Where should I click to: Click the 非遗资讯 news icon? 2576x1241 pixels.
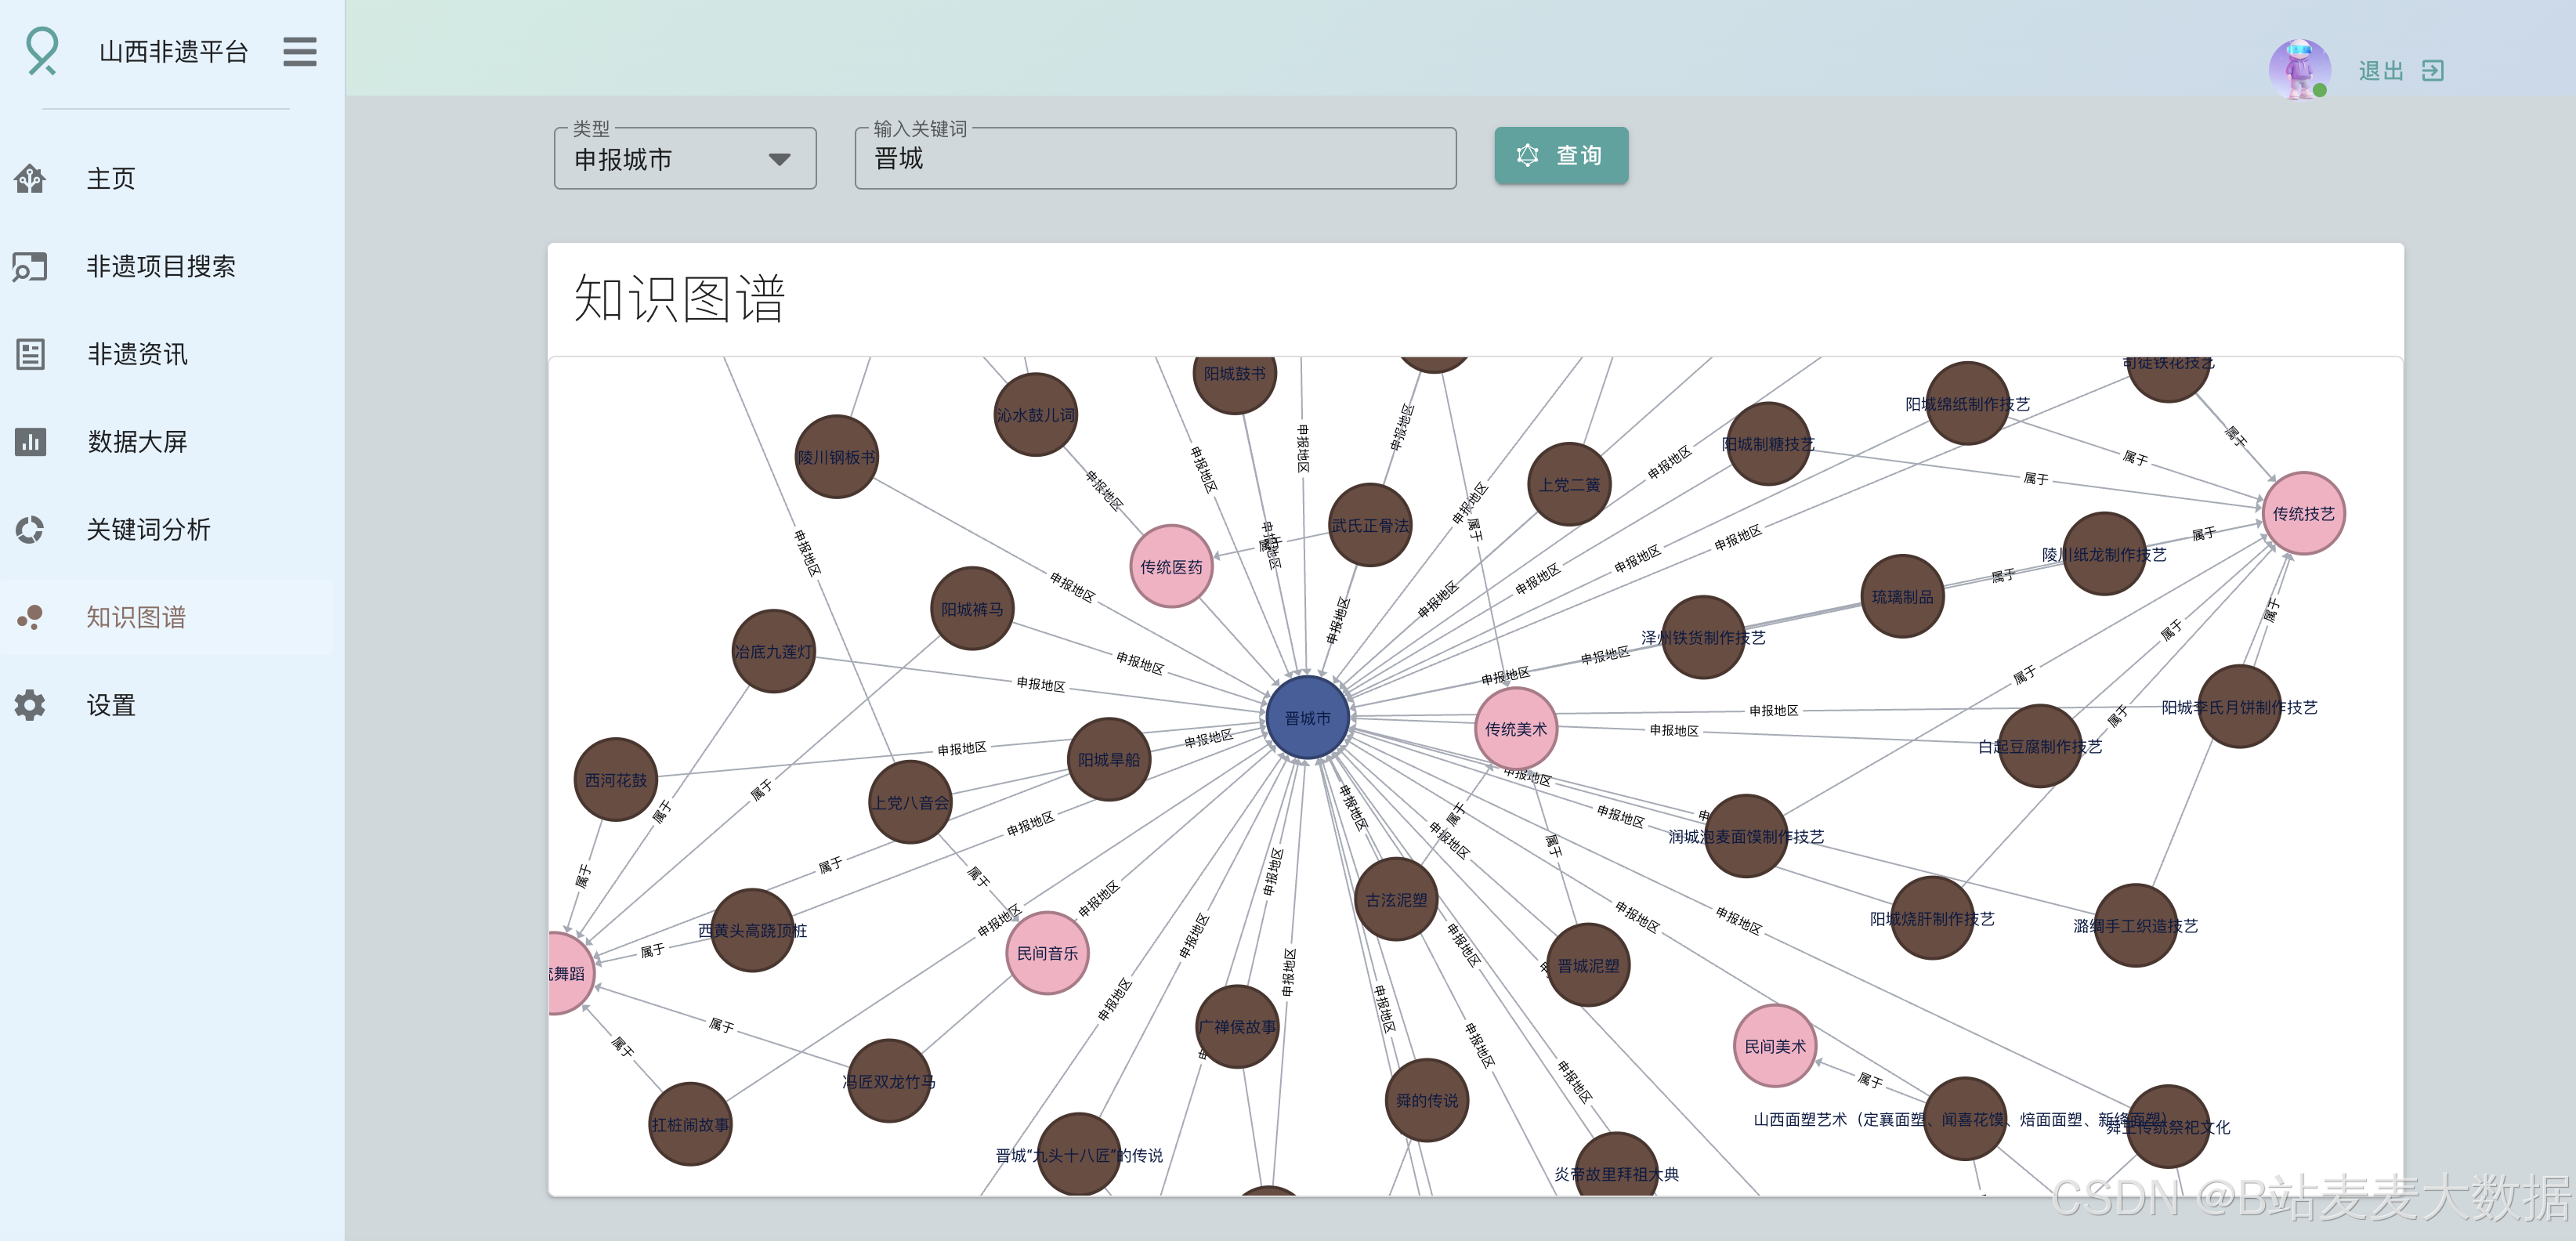(x=30, y=354)
